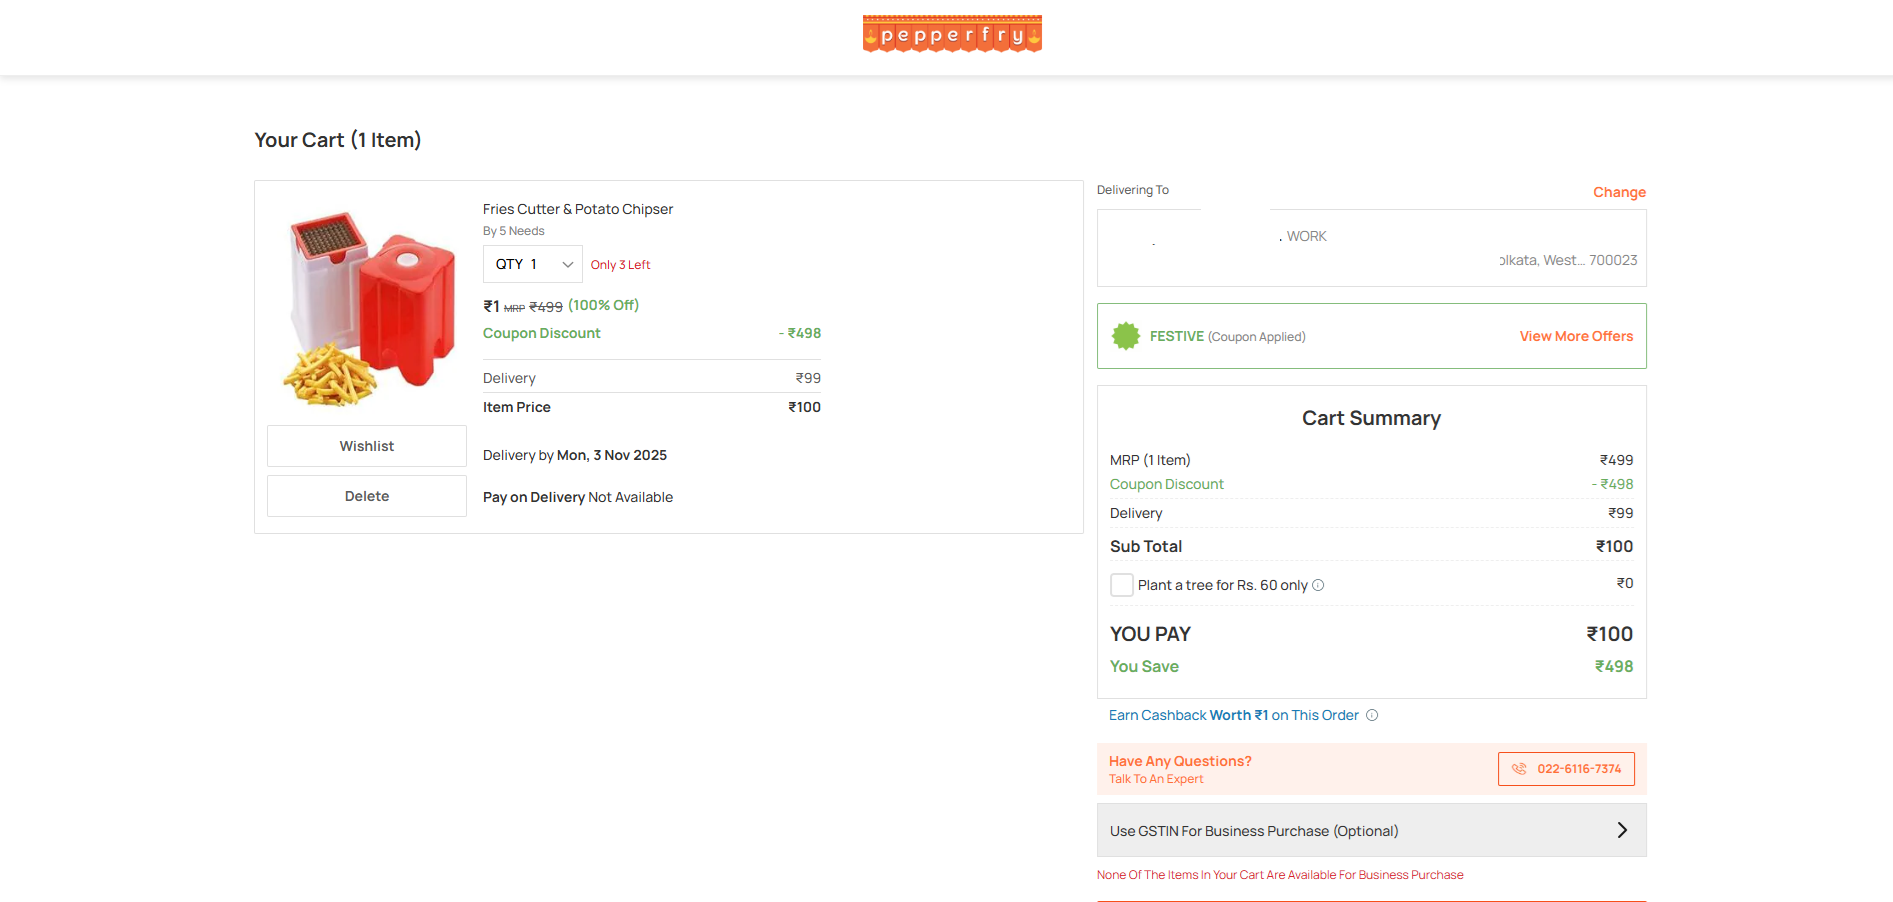Screen dimensions: 1893x902
Task: Expand Use GSTIN For Business Purchase
Action: pyautogui.click(x=1253, y=831)
